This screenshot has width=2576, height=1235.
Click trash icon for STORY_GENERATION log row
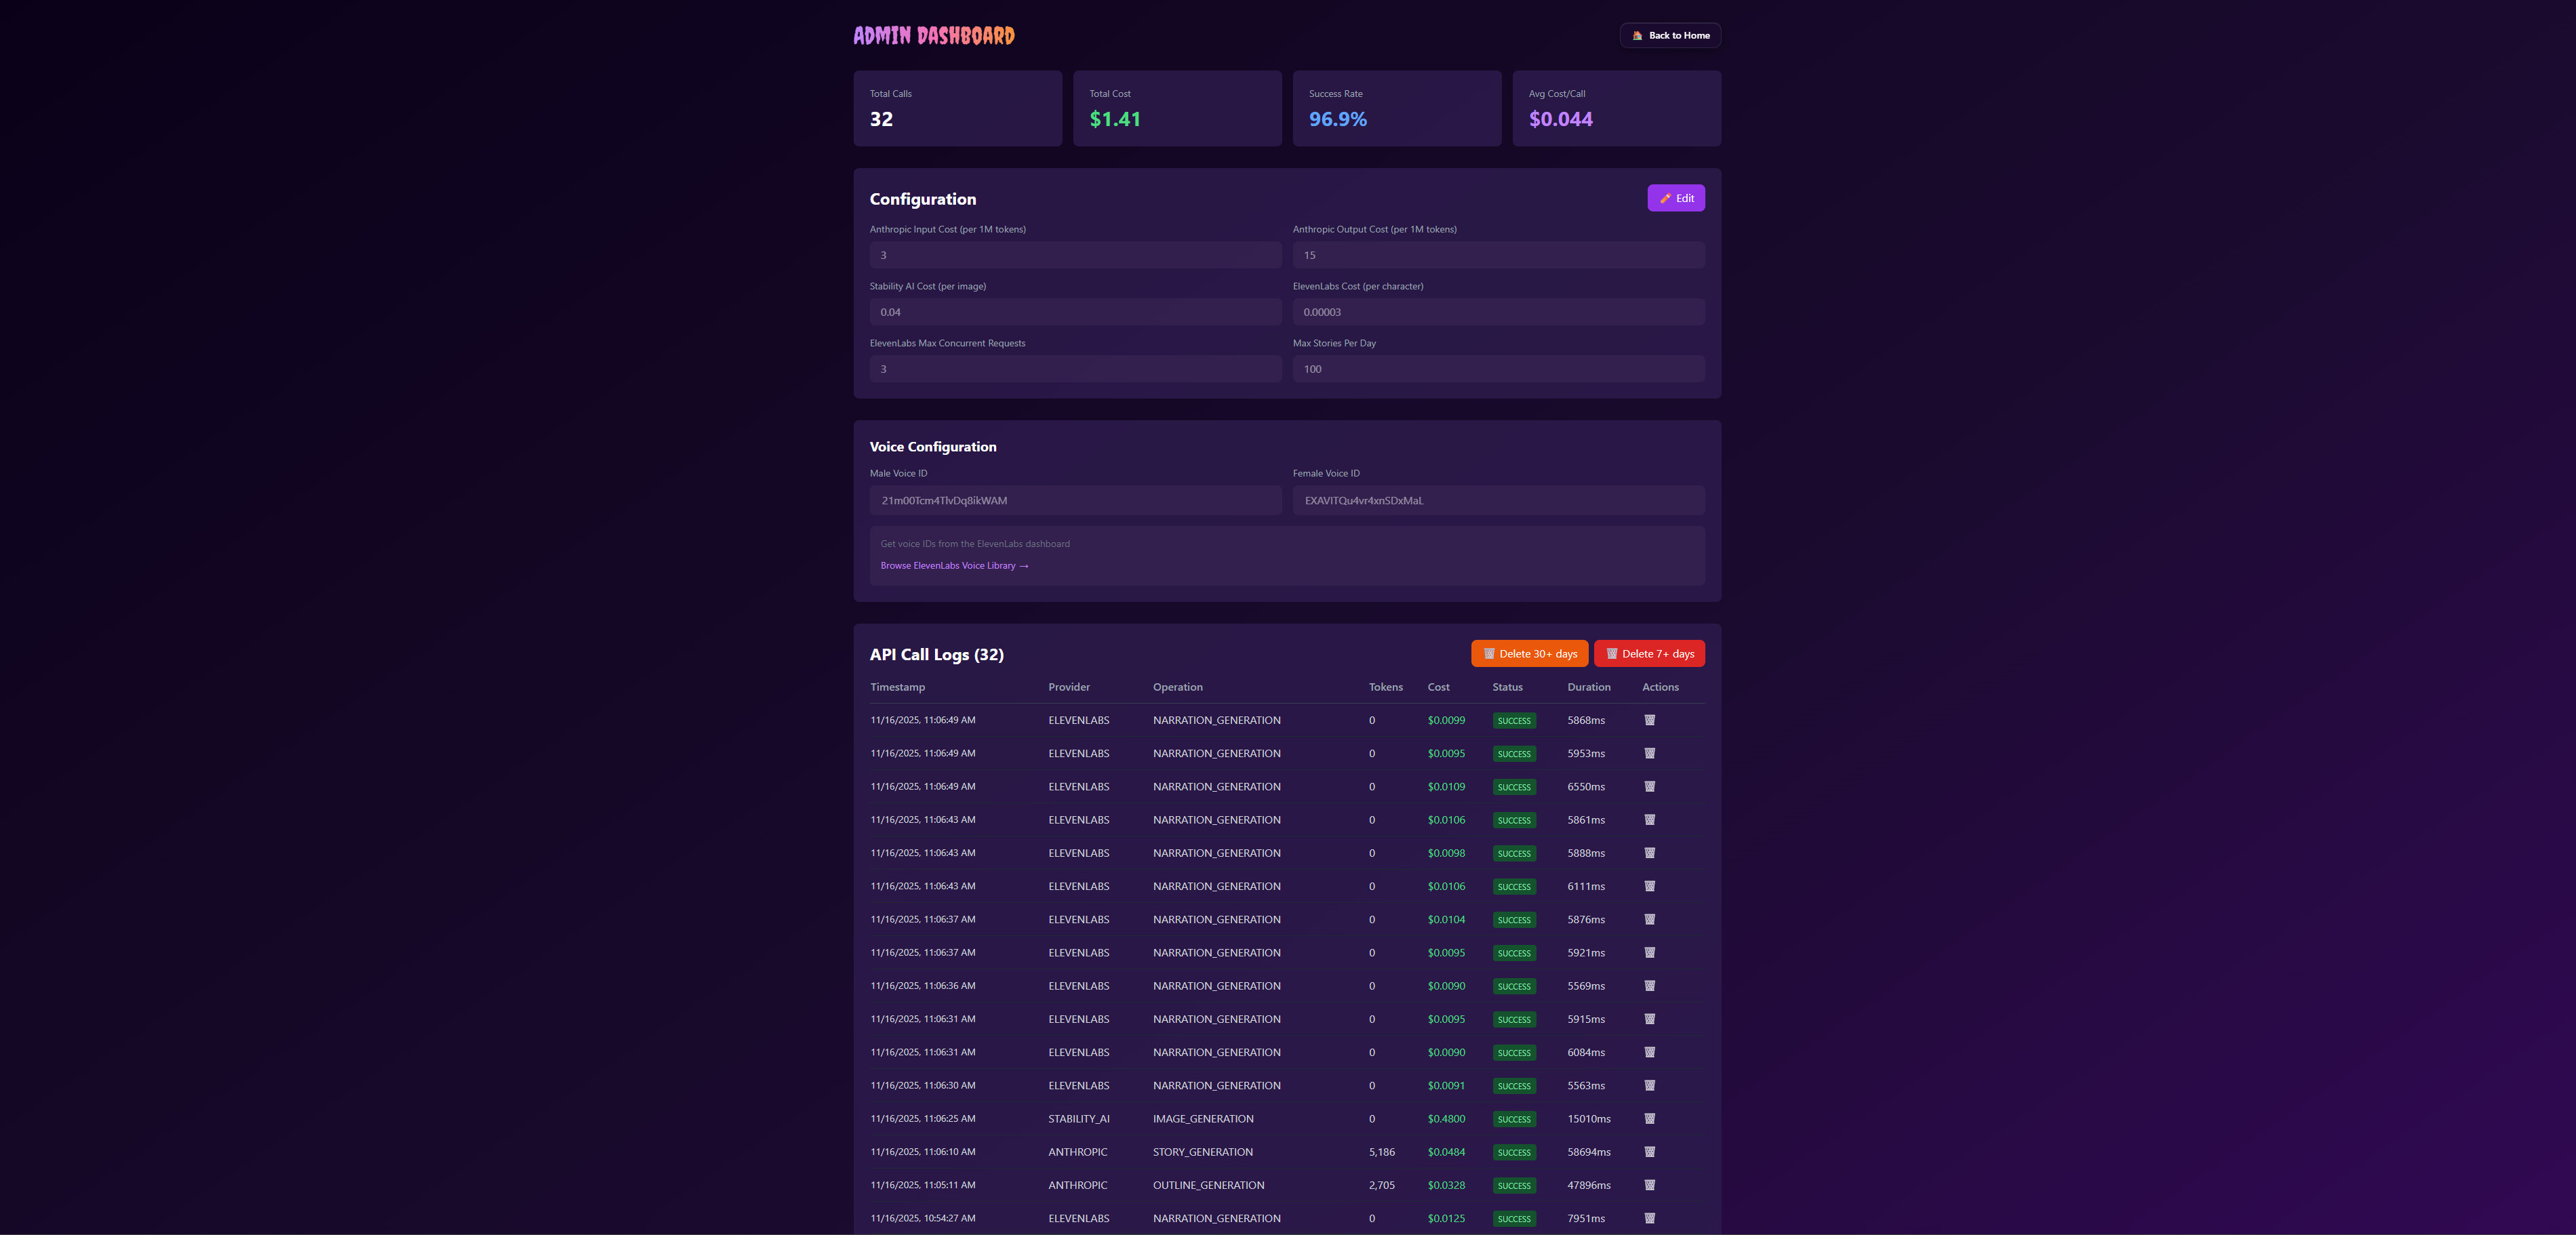[x=1649, y=1152]
